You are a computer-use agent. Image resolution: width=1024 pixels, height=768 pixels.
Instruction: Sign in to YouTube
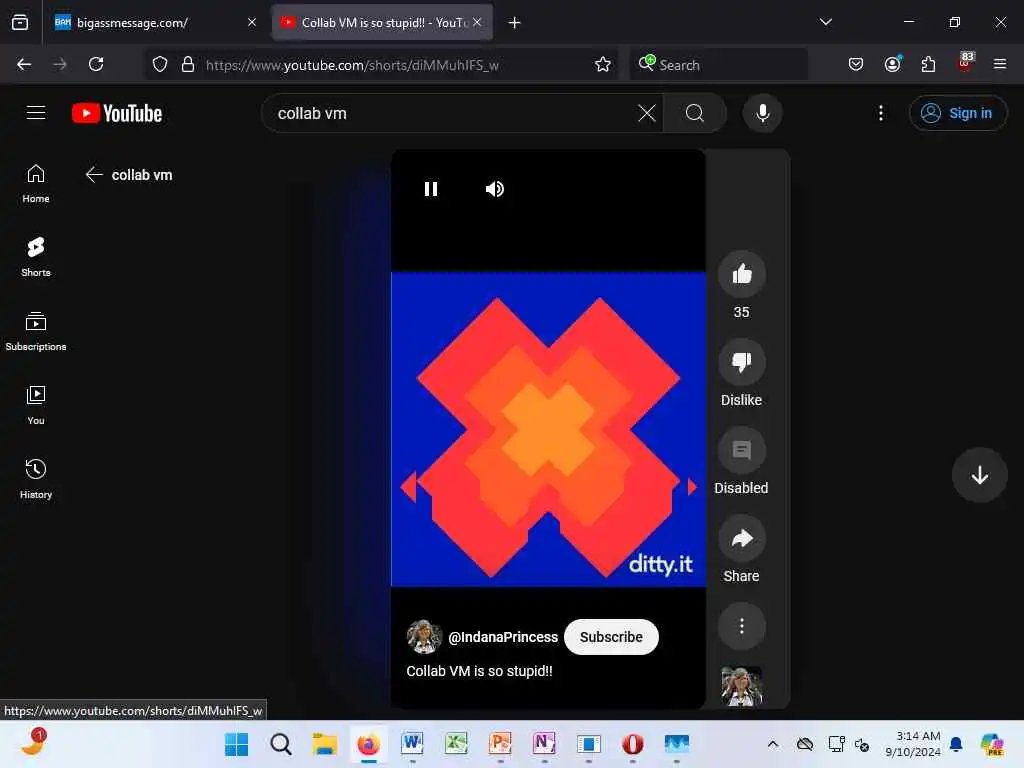point(957,113)
